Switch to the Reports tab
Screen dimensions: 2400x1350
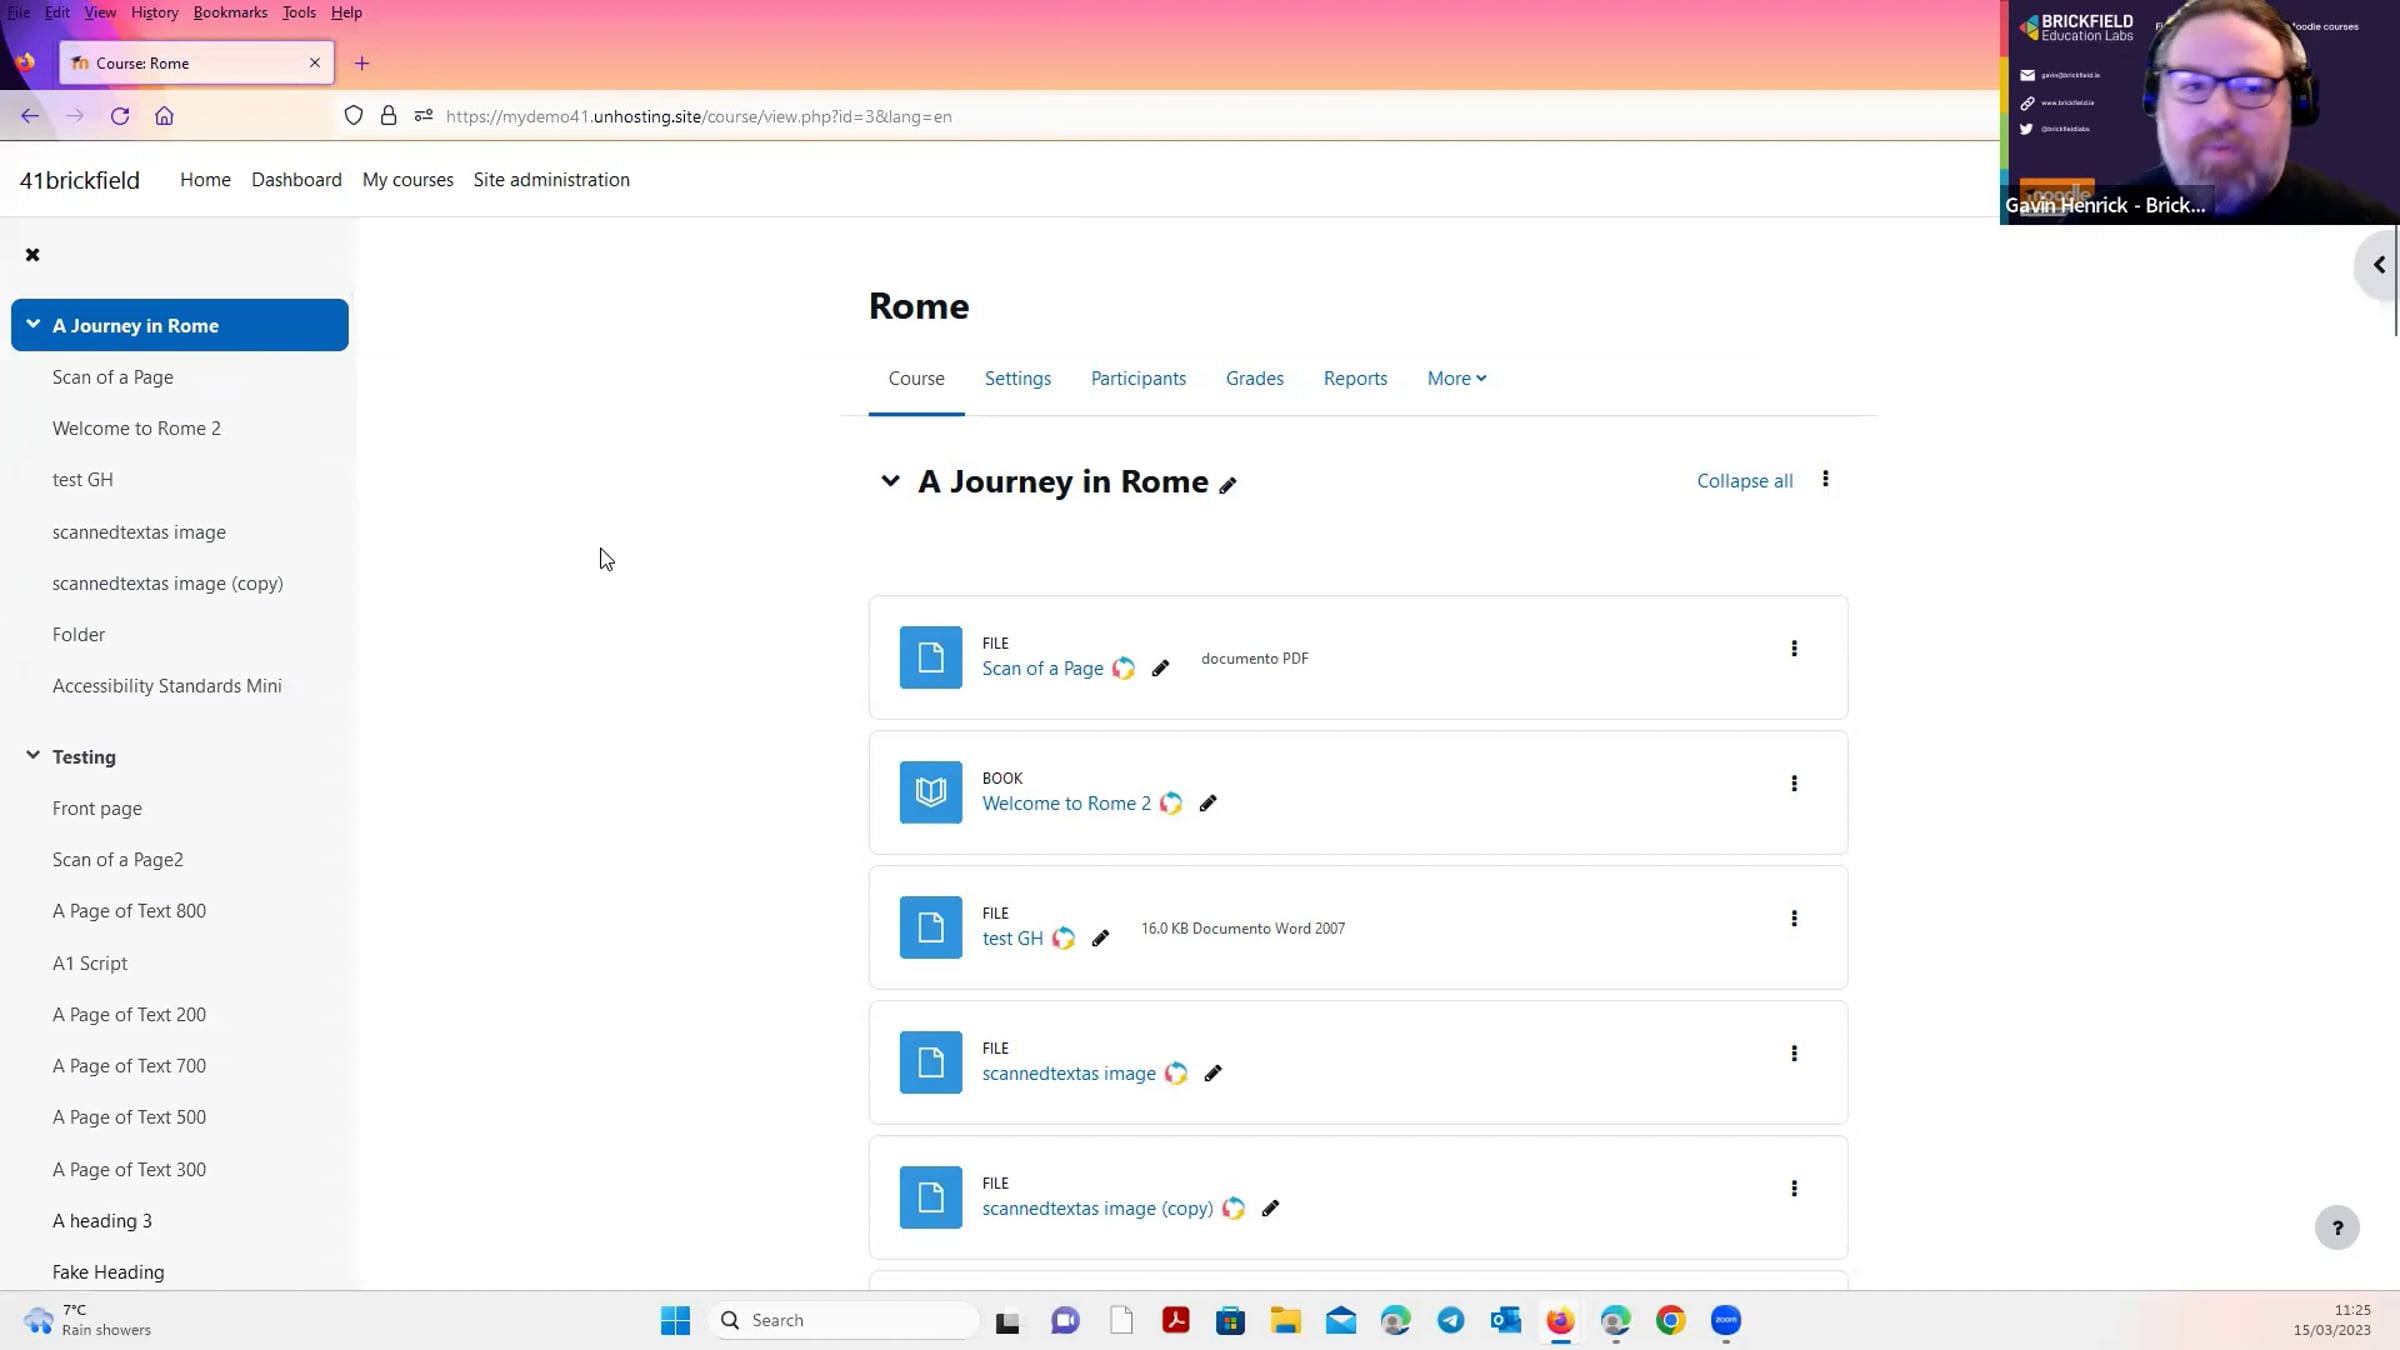click(x=1355, y=378)
